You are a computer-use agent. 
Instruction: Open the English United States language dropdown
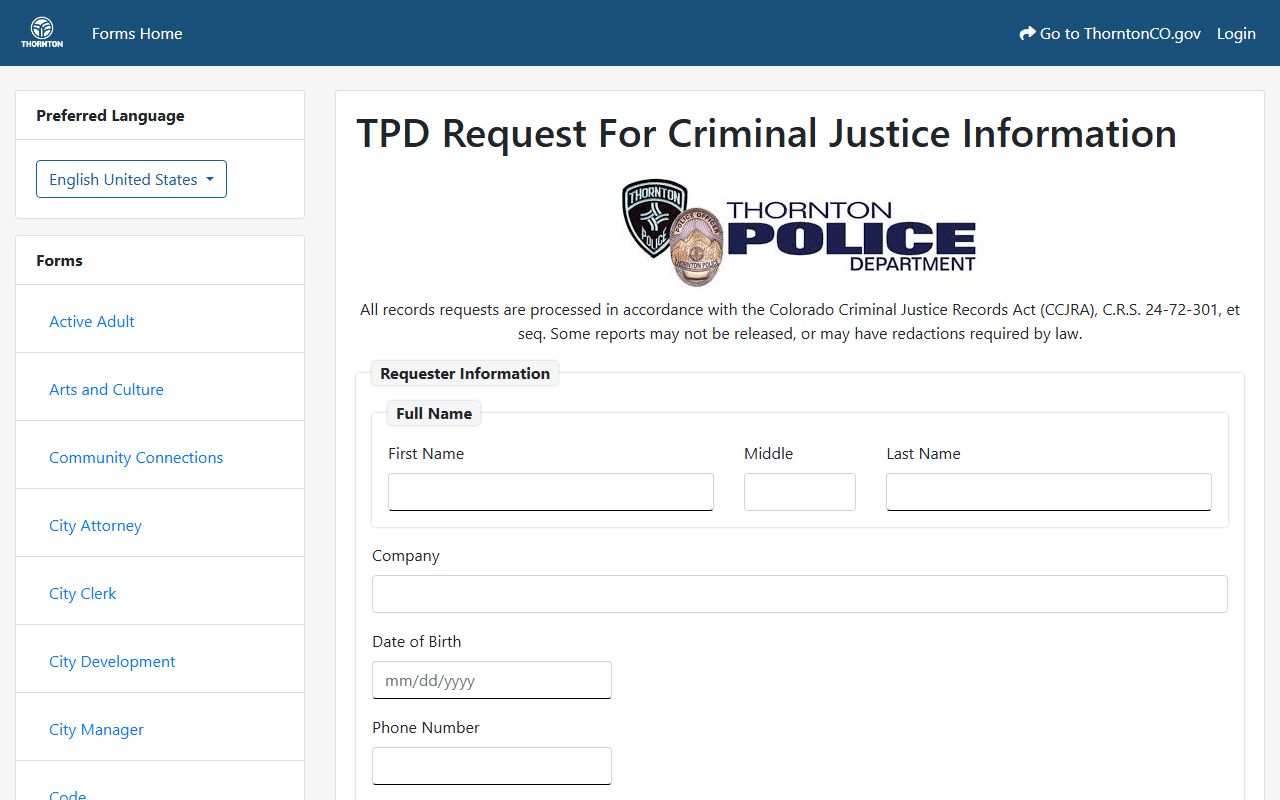pos(131,179)
